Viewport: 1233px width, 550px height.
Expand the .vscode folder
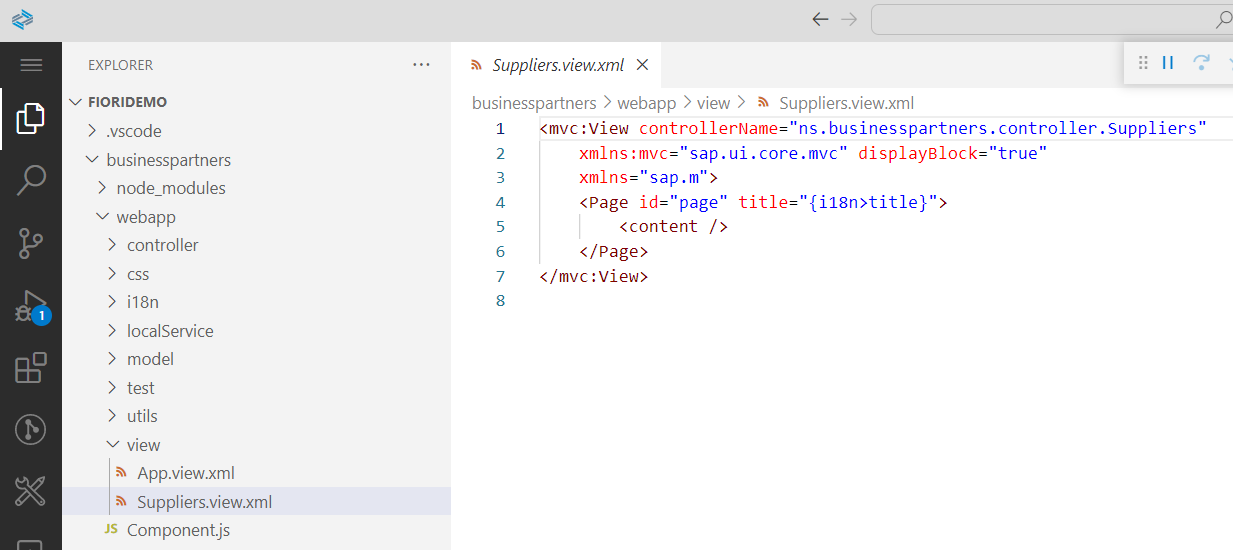[93, 131]
